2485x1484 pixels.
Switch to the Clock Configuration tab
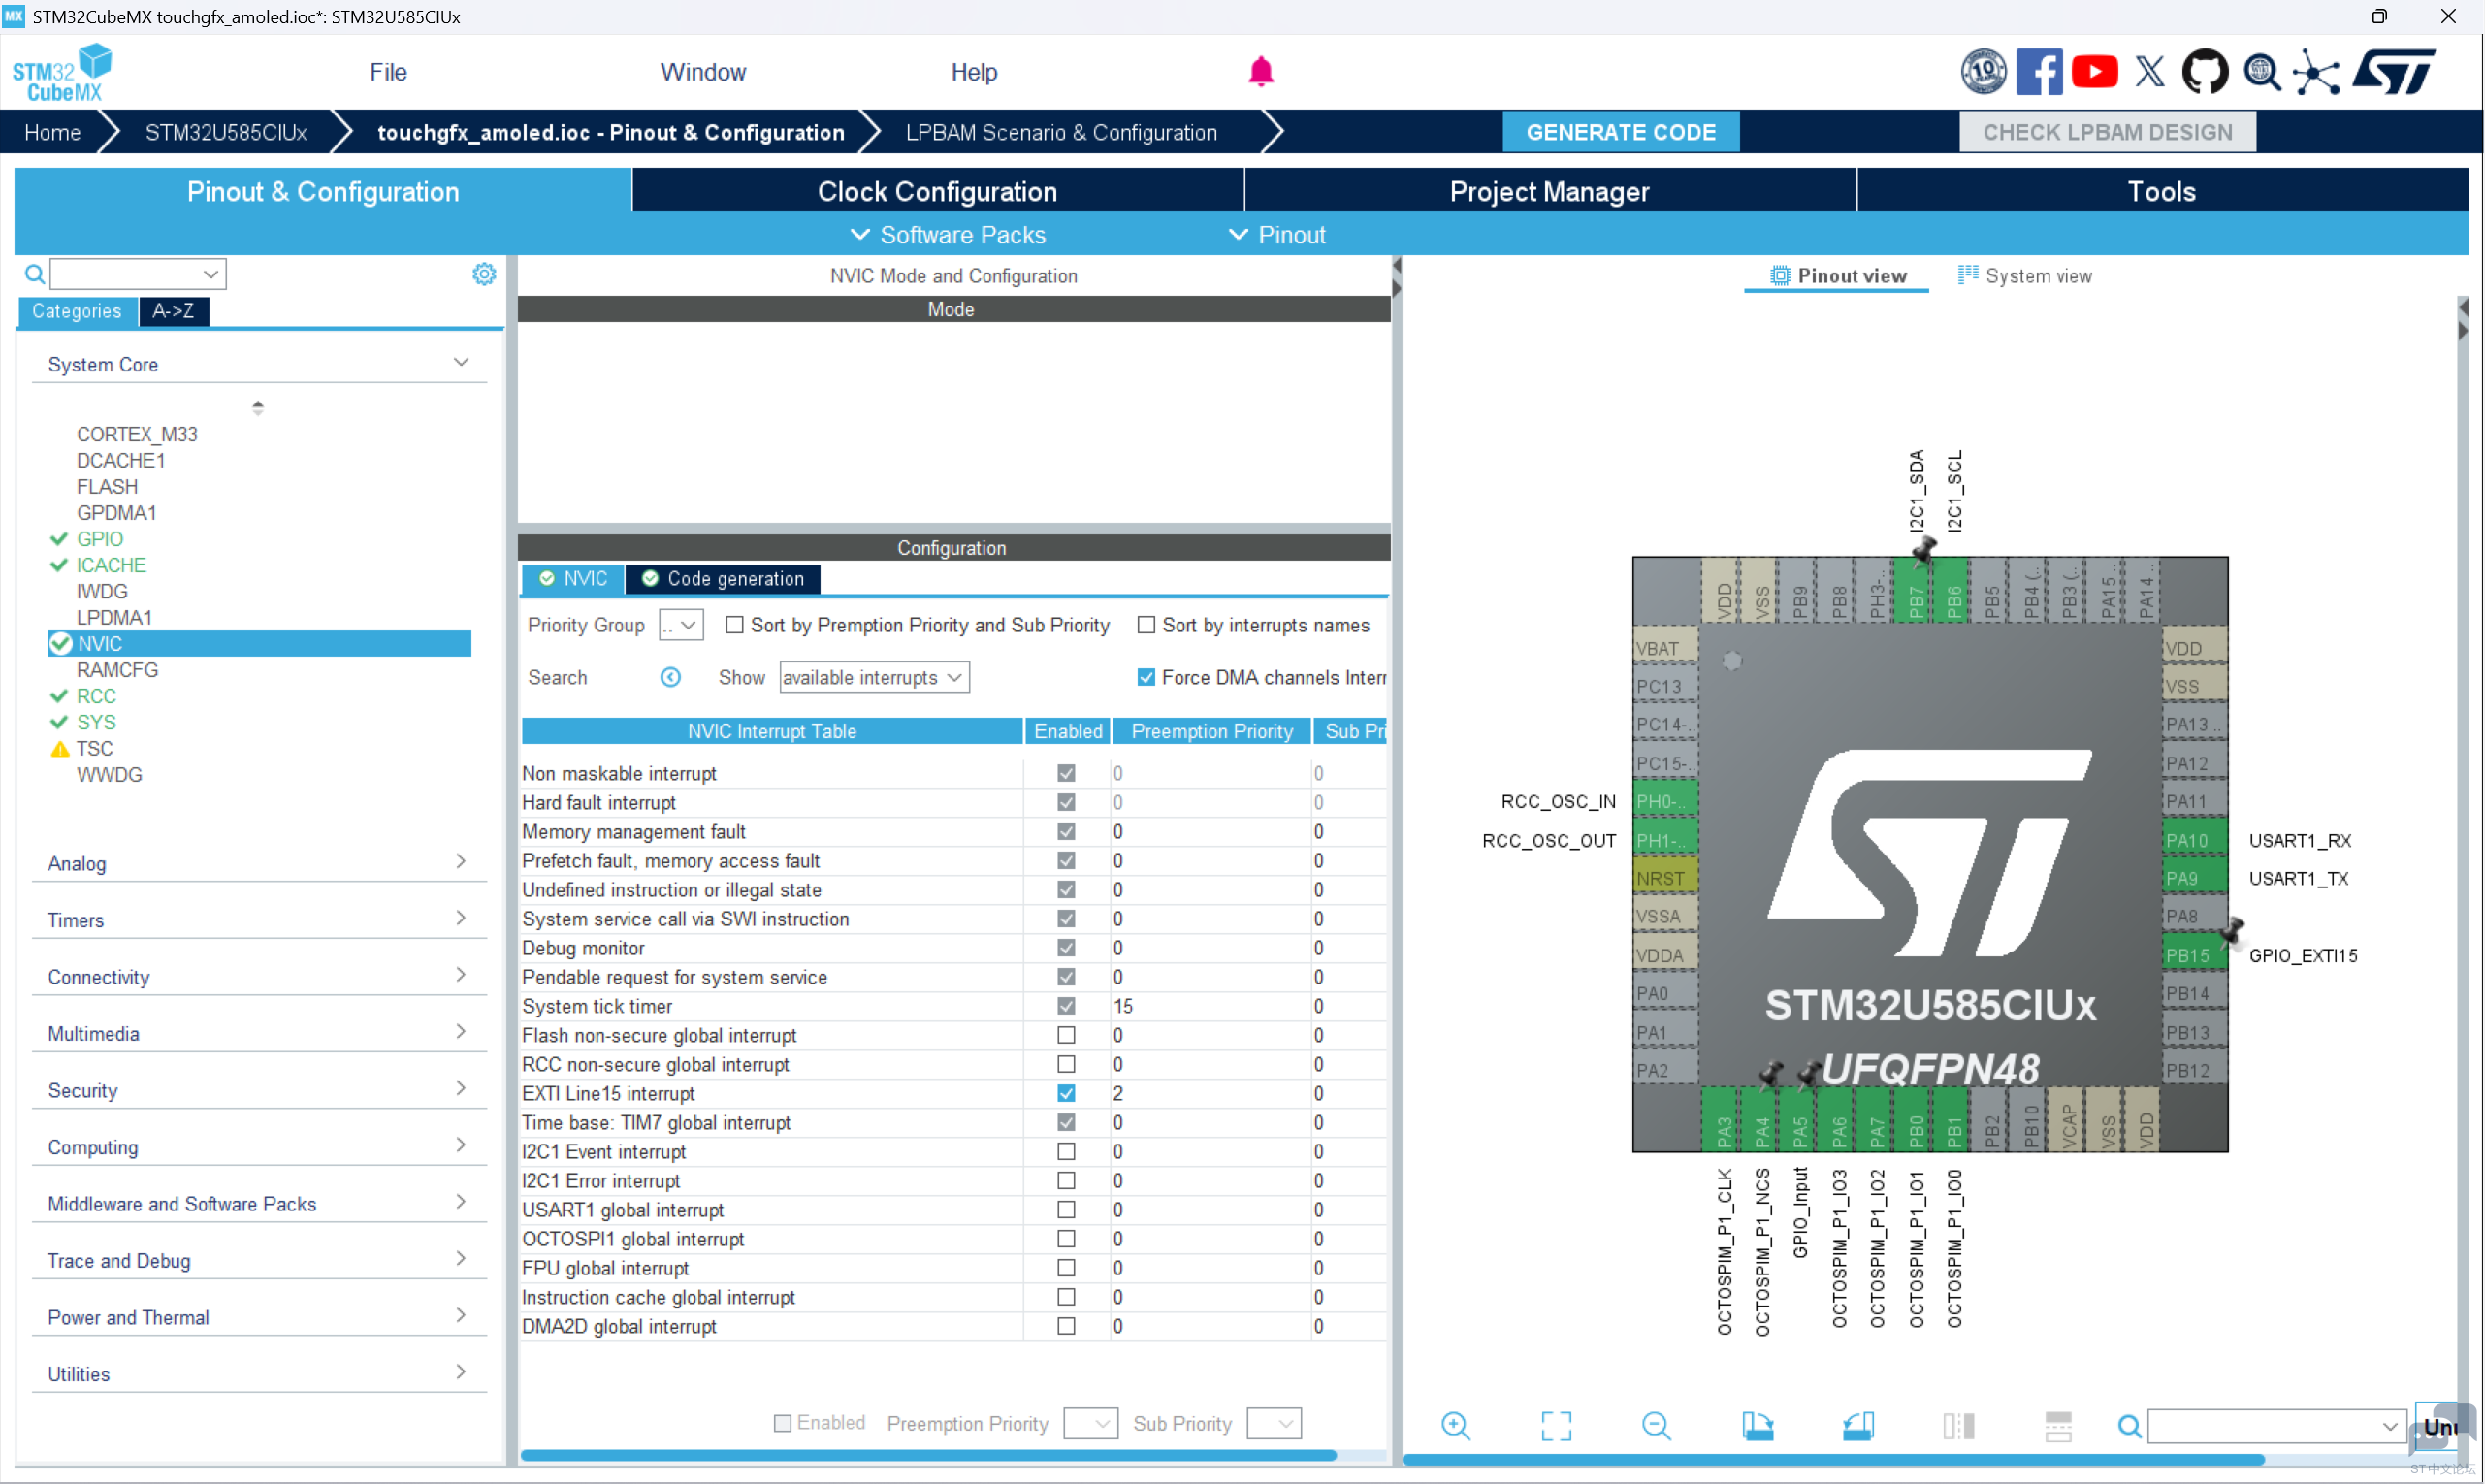tap(937, 191)
